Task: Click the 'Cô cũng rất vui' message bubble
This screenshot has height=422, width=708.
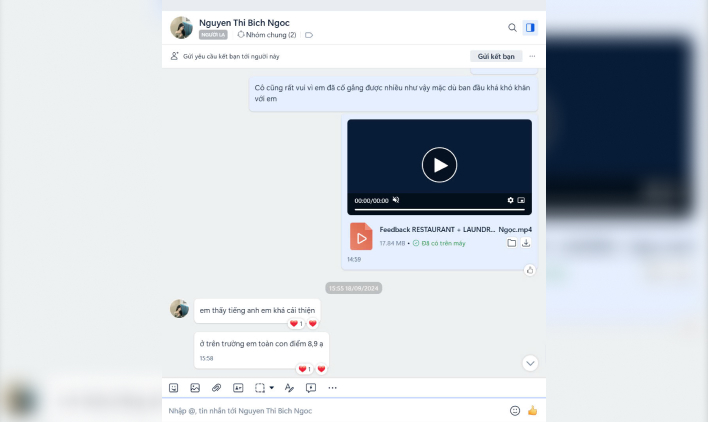Action: pyautogui.click(x=393, y=93)
